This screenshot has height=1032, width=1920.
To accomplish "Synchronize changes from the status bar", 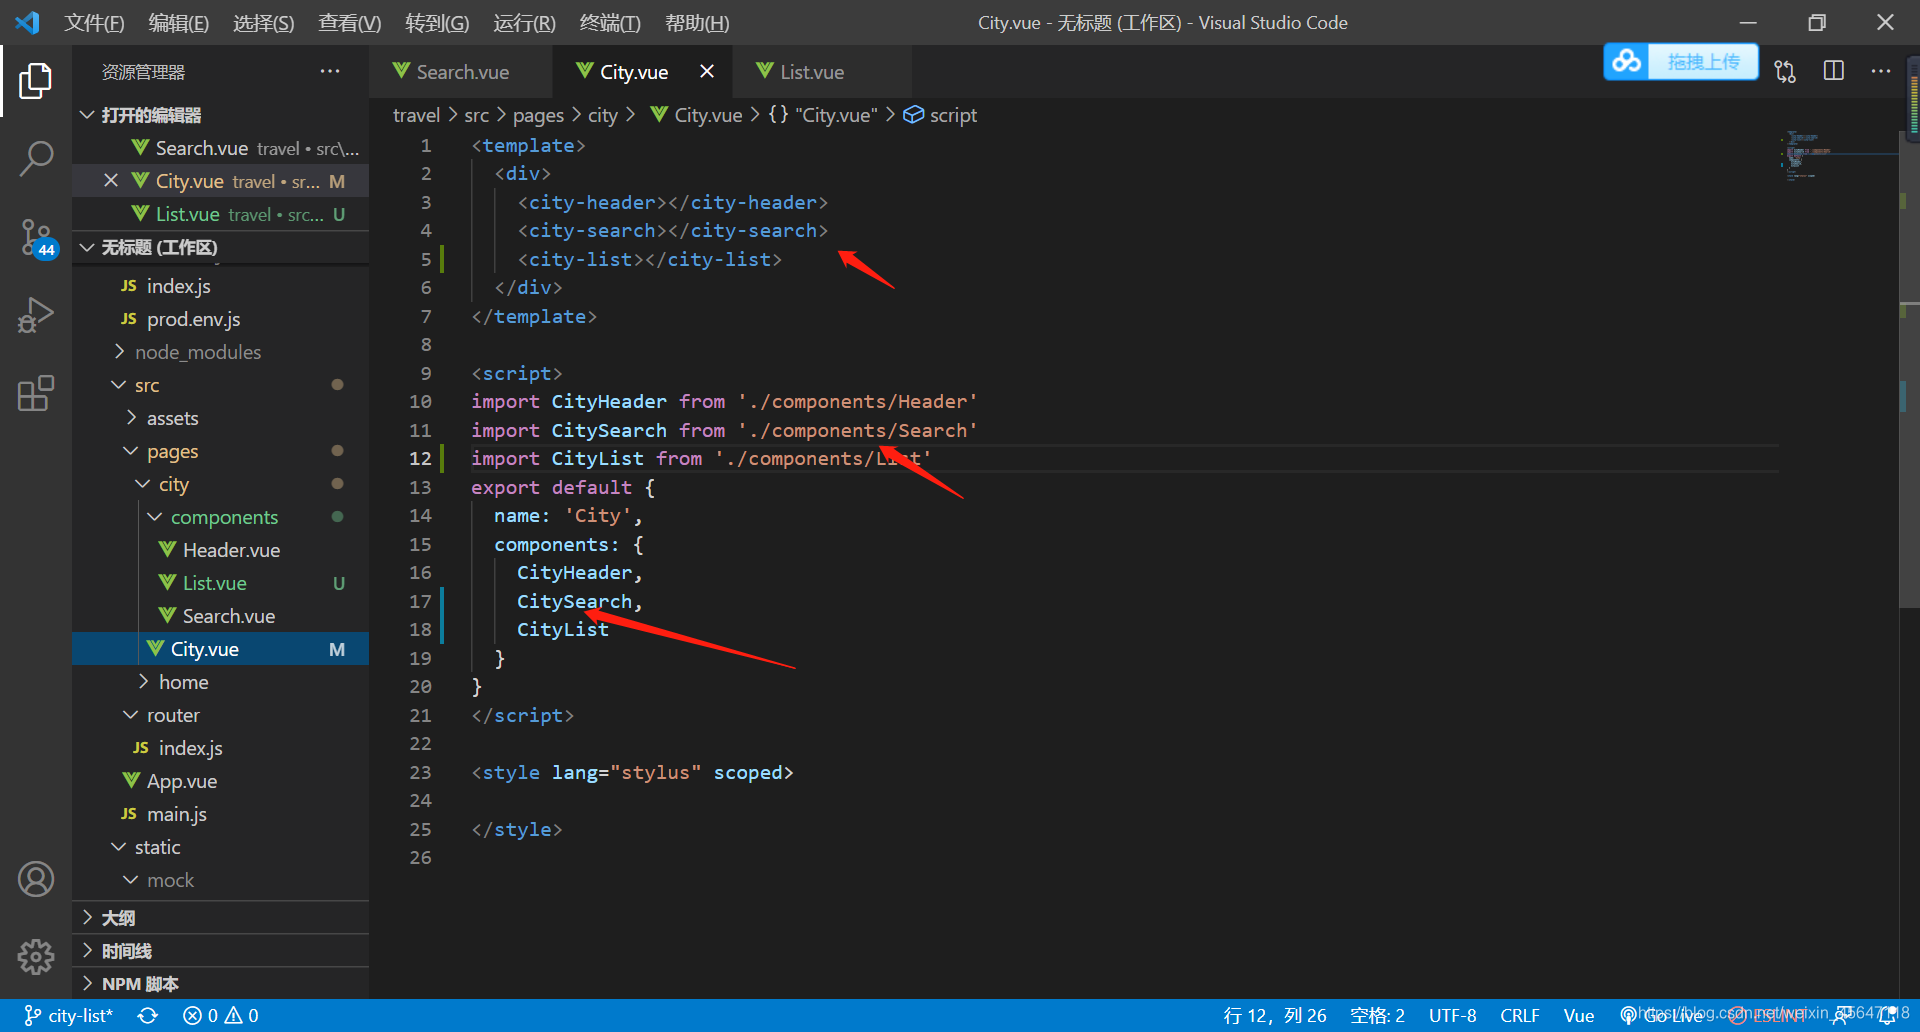I will click(148, 1015).
